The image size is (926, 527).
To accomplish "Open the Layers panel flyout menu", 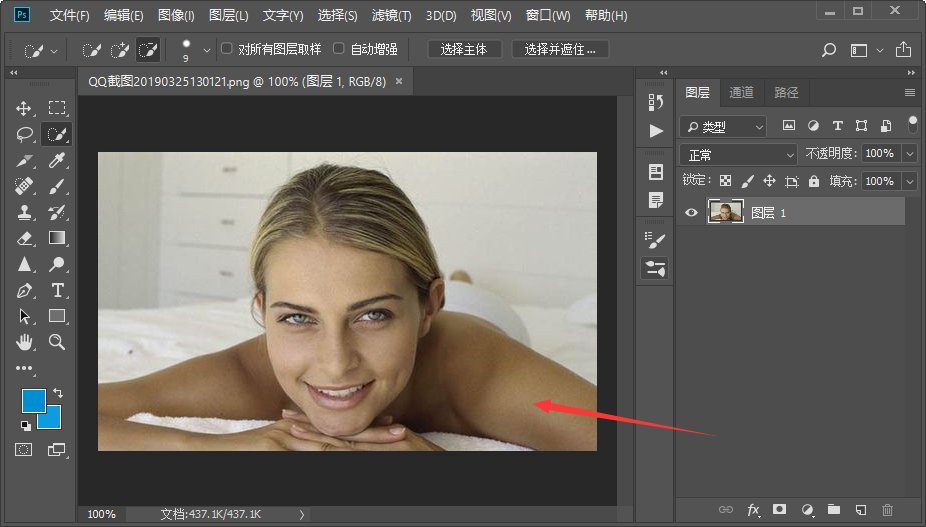I will [x=909, y=93].
